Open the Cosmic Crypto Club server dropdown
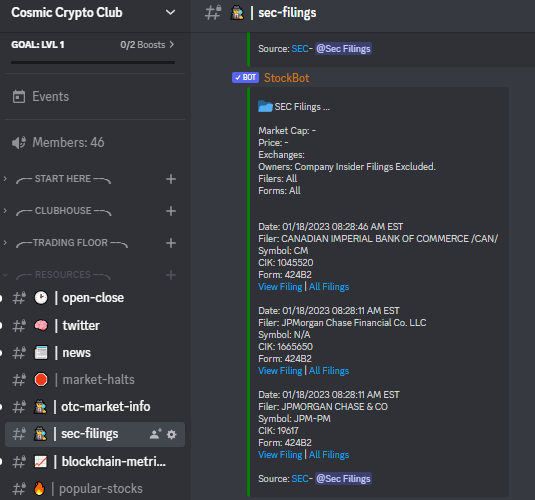The image size is (535, 500). (x=170, y=13)
